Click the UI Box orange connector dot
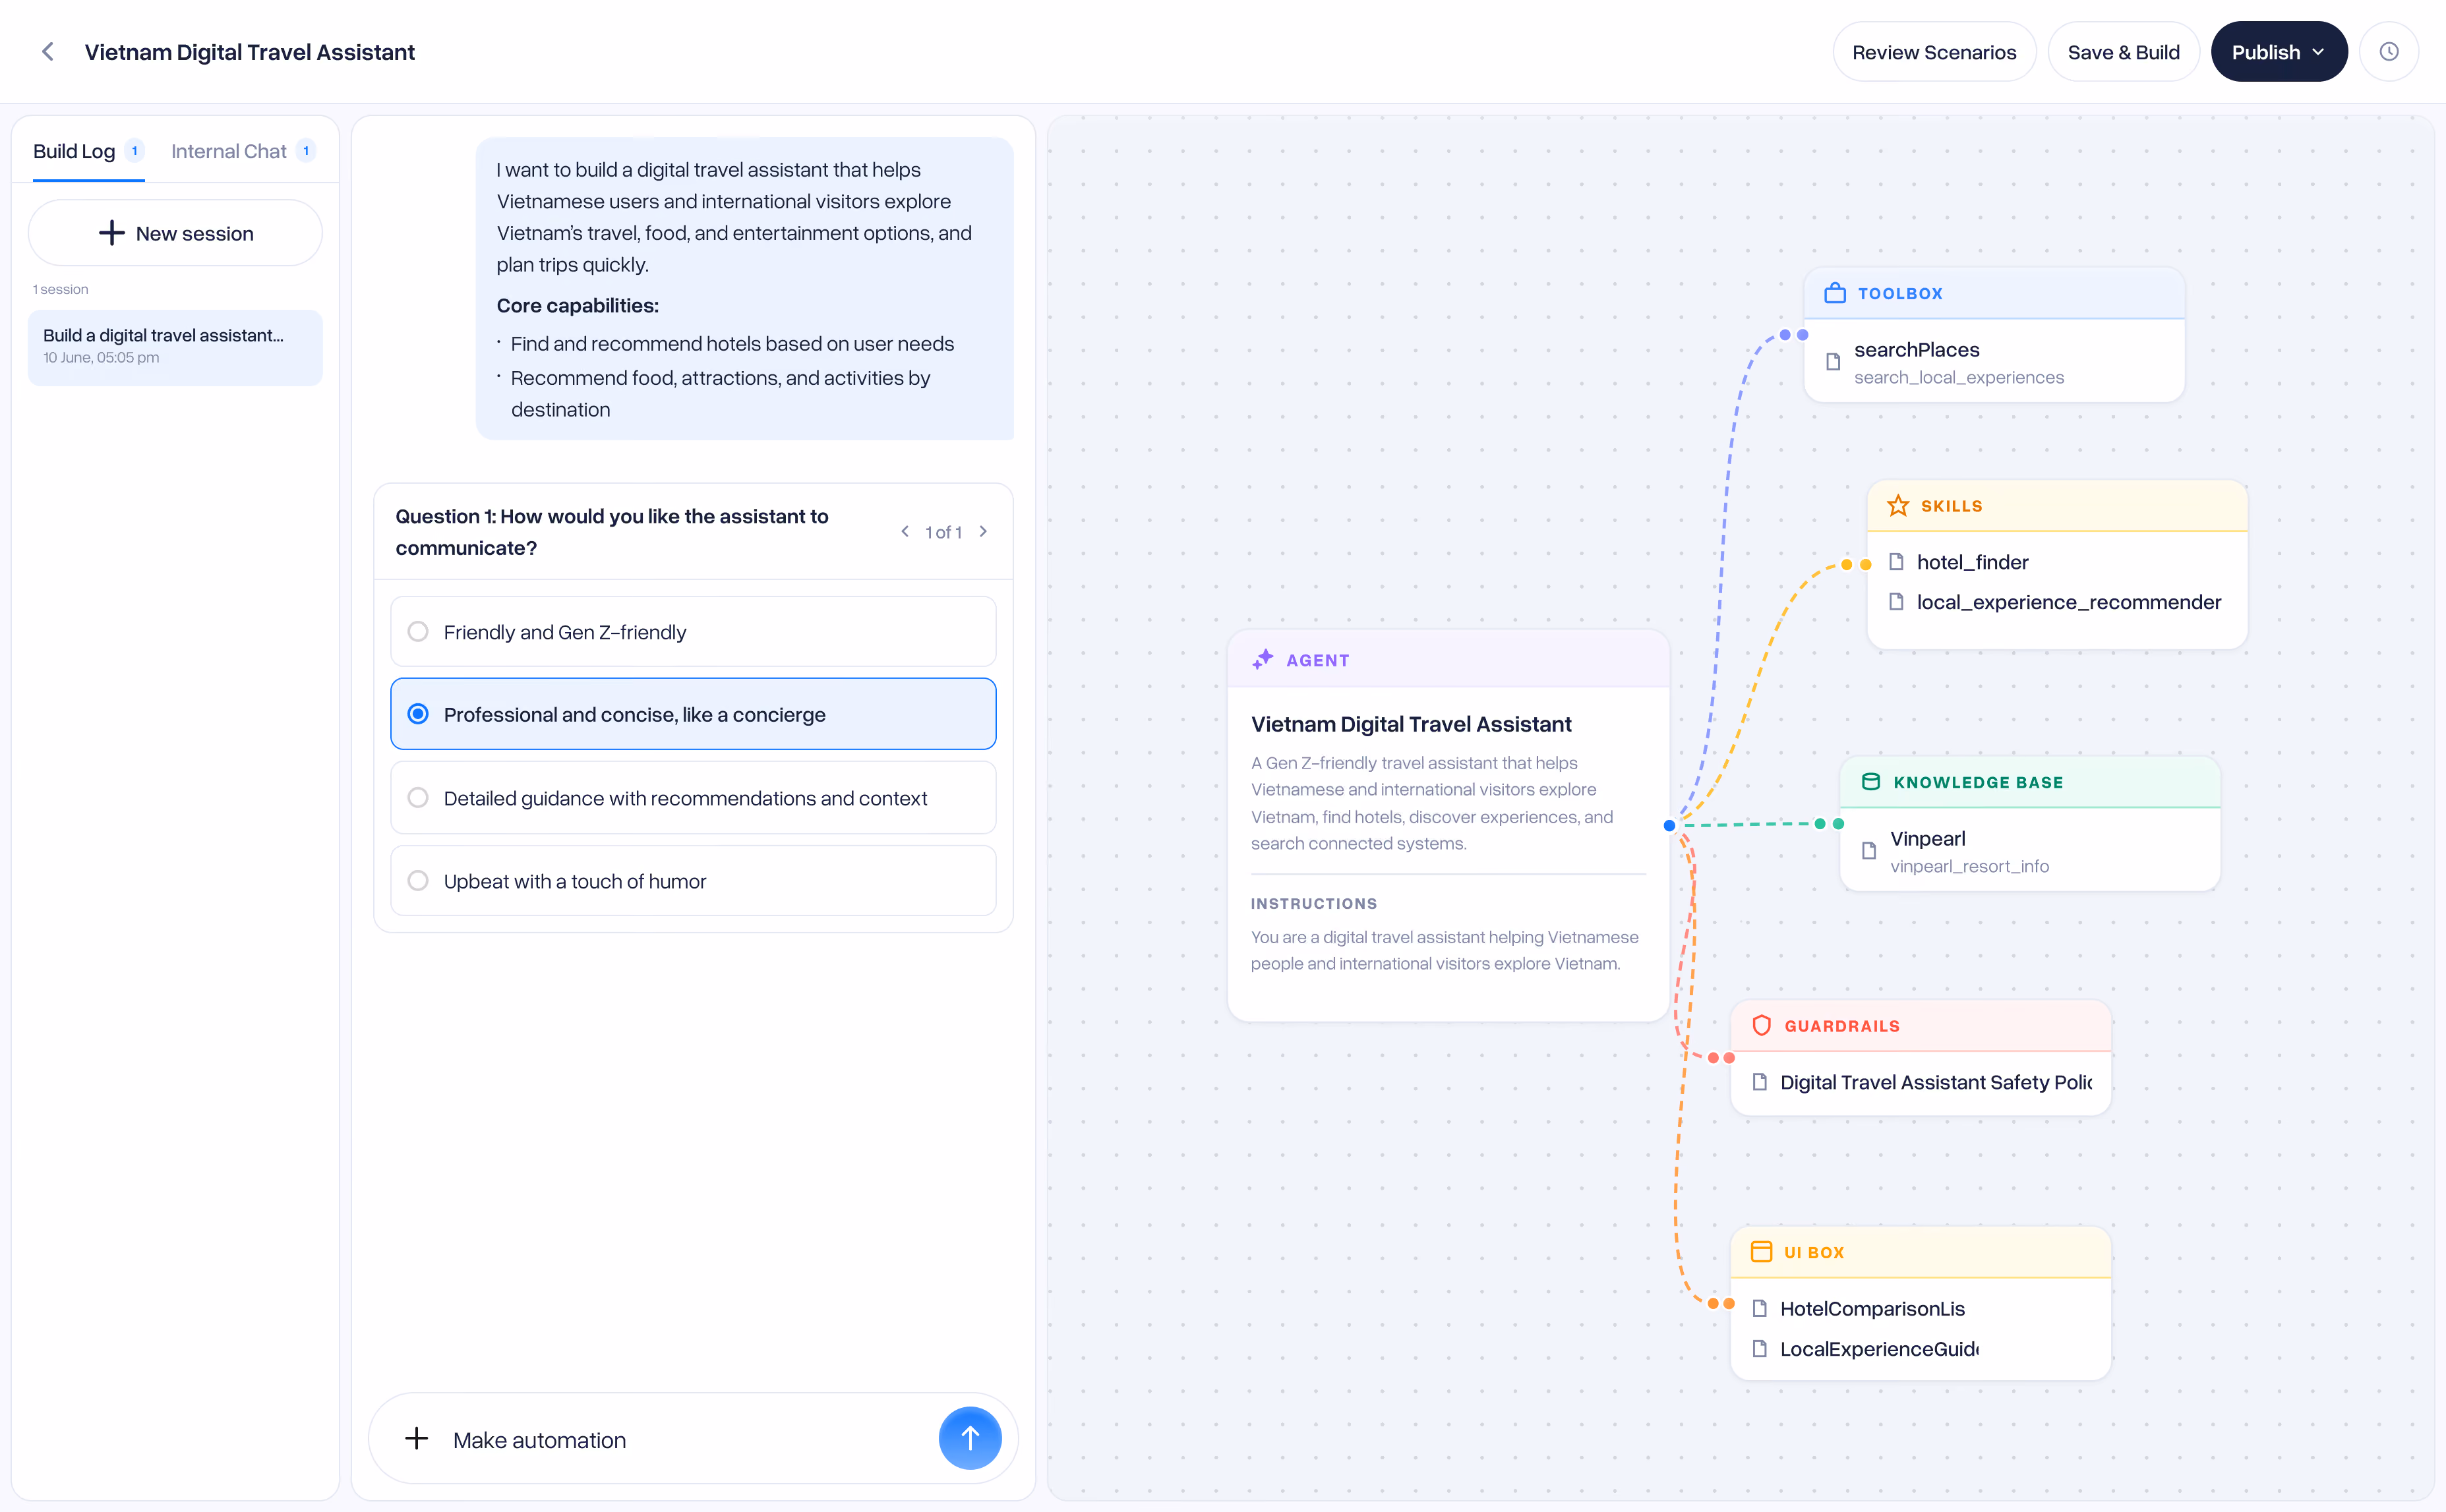 (1729, 1304)
